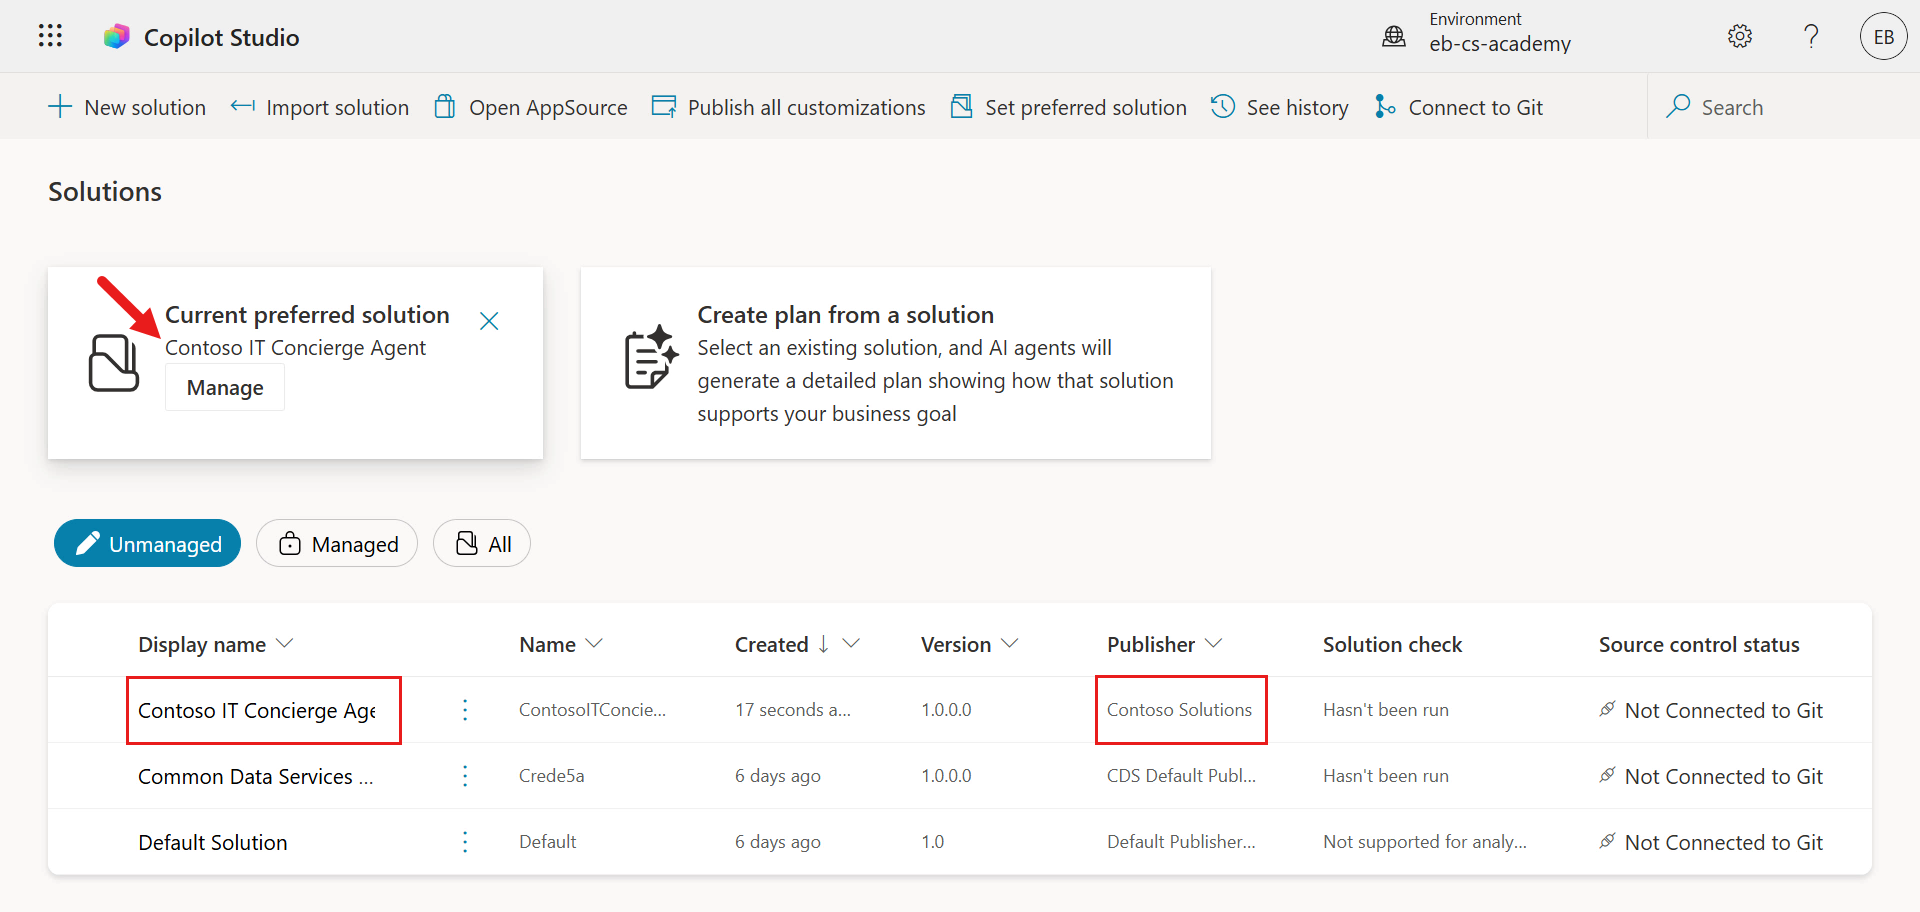Click ContosoITConcie... name cell
The image size is (1920, 912).
[x=592, y=710]
